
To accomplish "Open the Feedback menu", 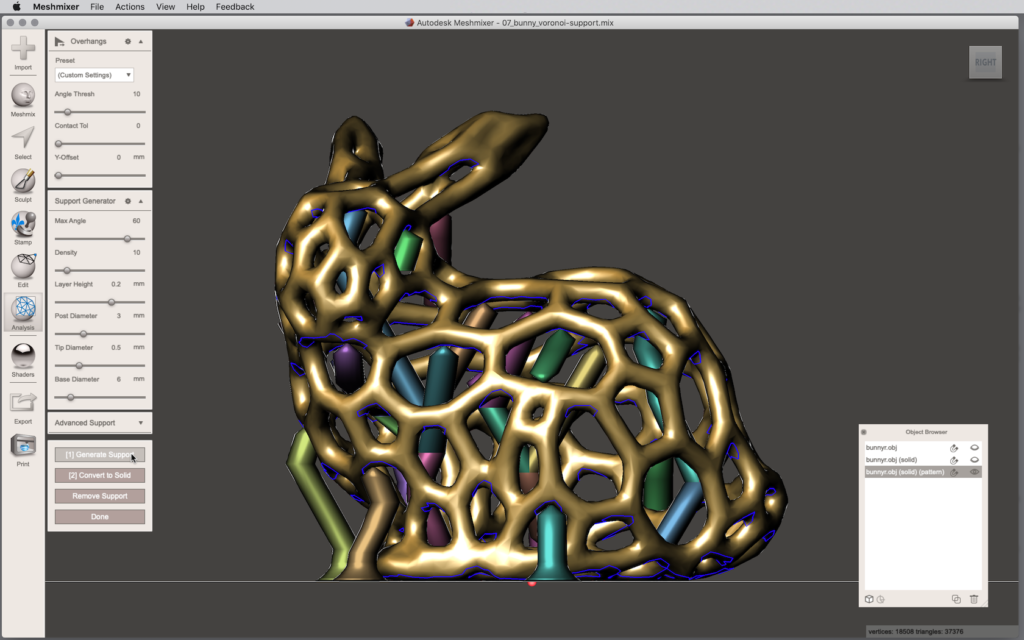I will click(x=235, y=7).
